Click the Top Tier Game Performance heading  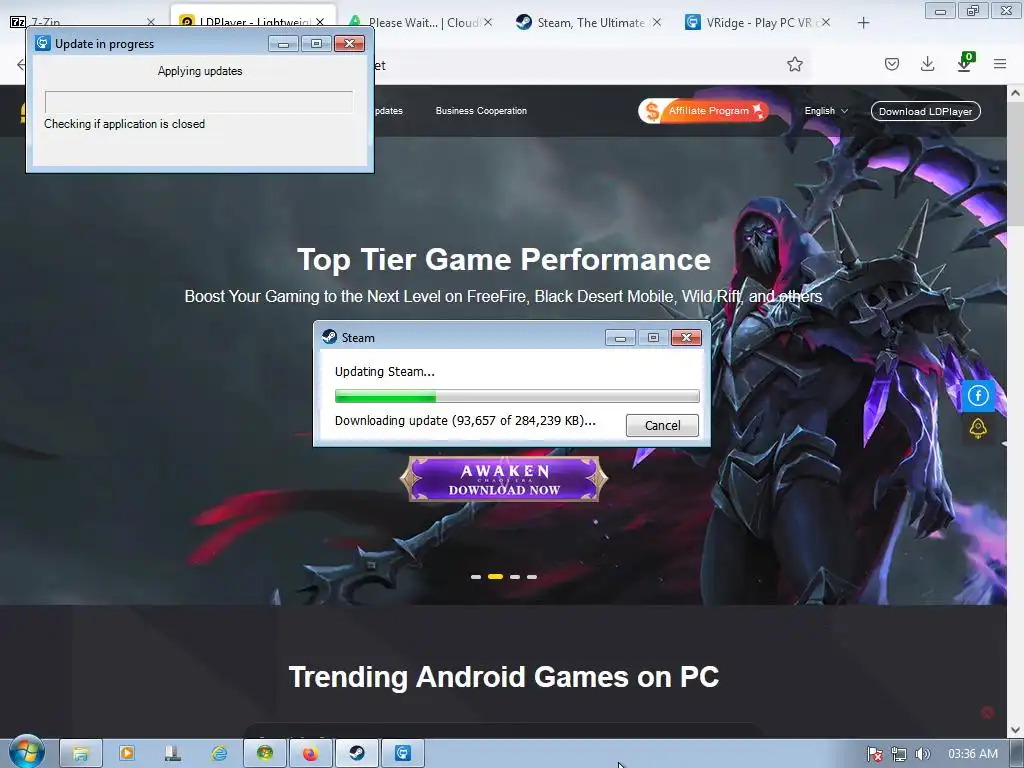[x=504, y=259]
